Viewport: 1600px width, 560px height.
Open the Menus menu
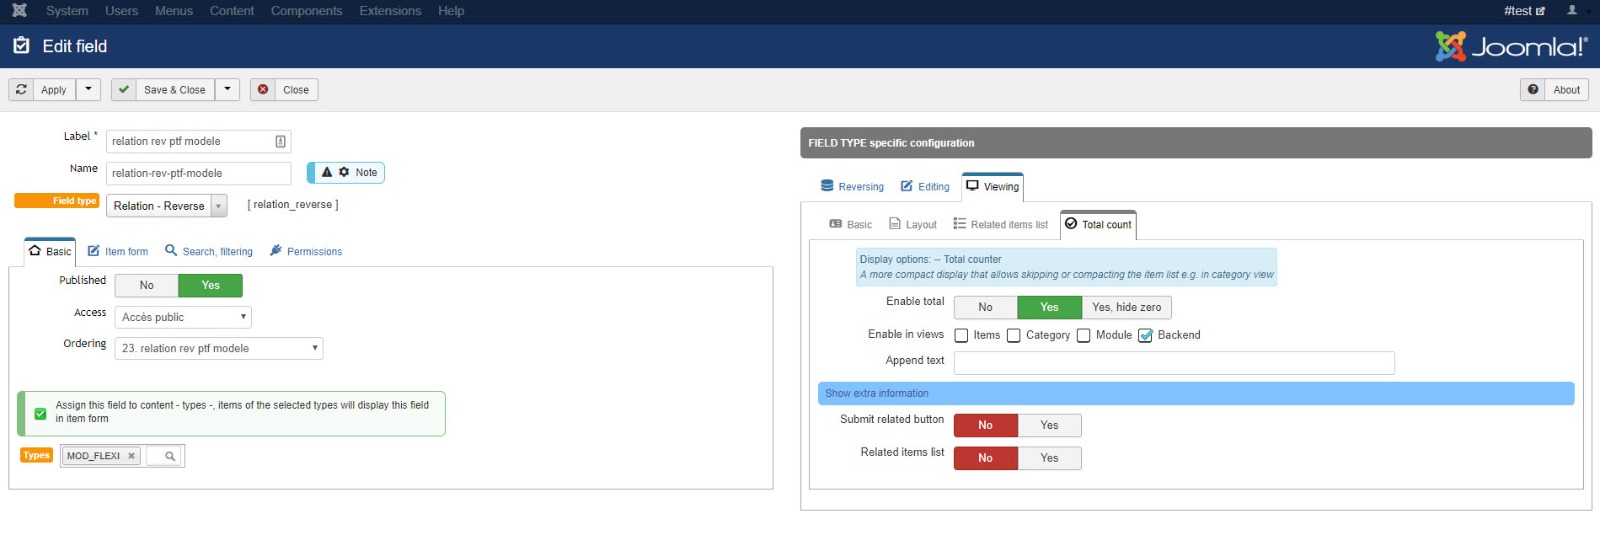point(174,11)
